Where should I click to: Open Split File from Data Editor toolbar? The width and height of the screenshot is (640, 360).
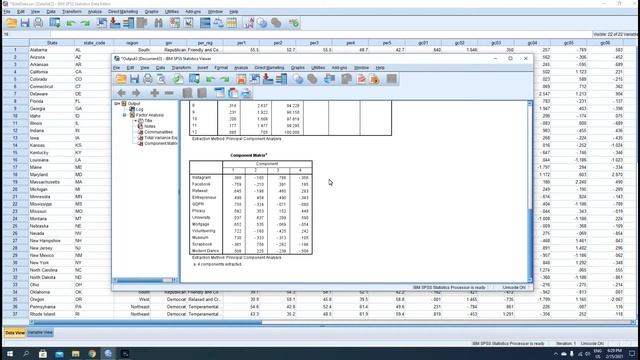[x=205, y=23]
